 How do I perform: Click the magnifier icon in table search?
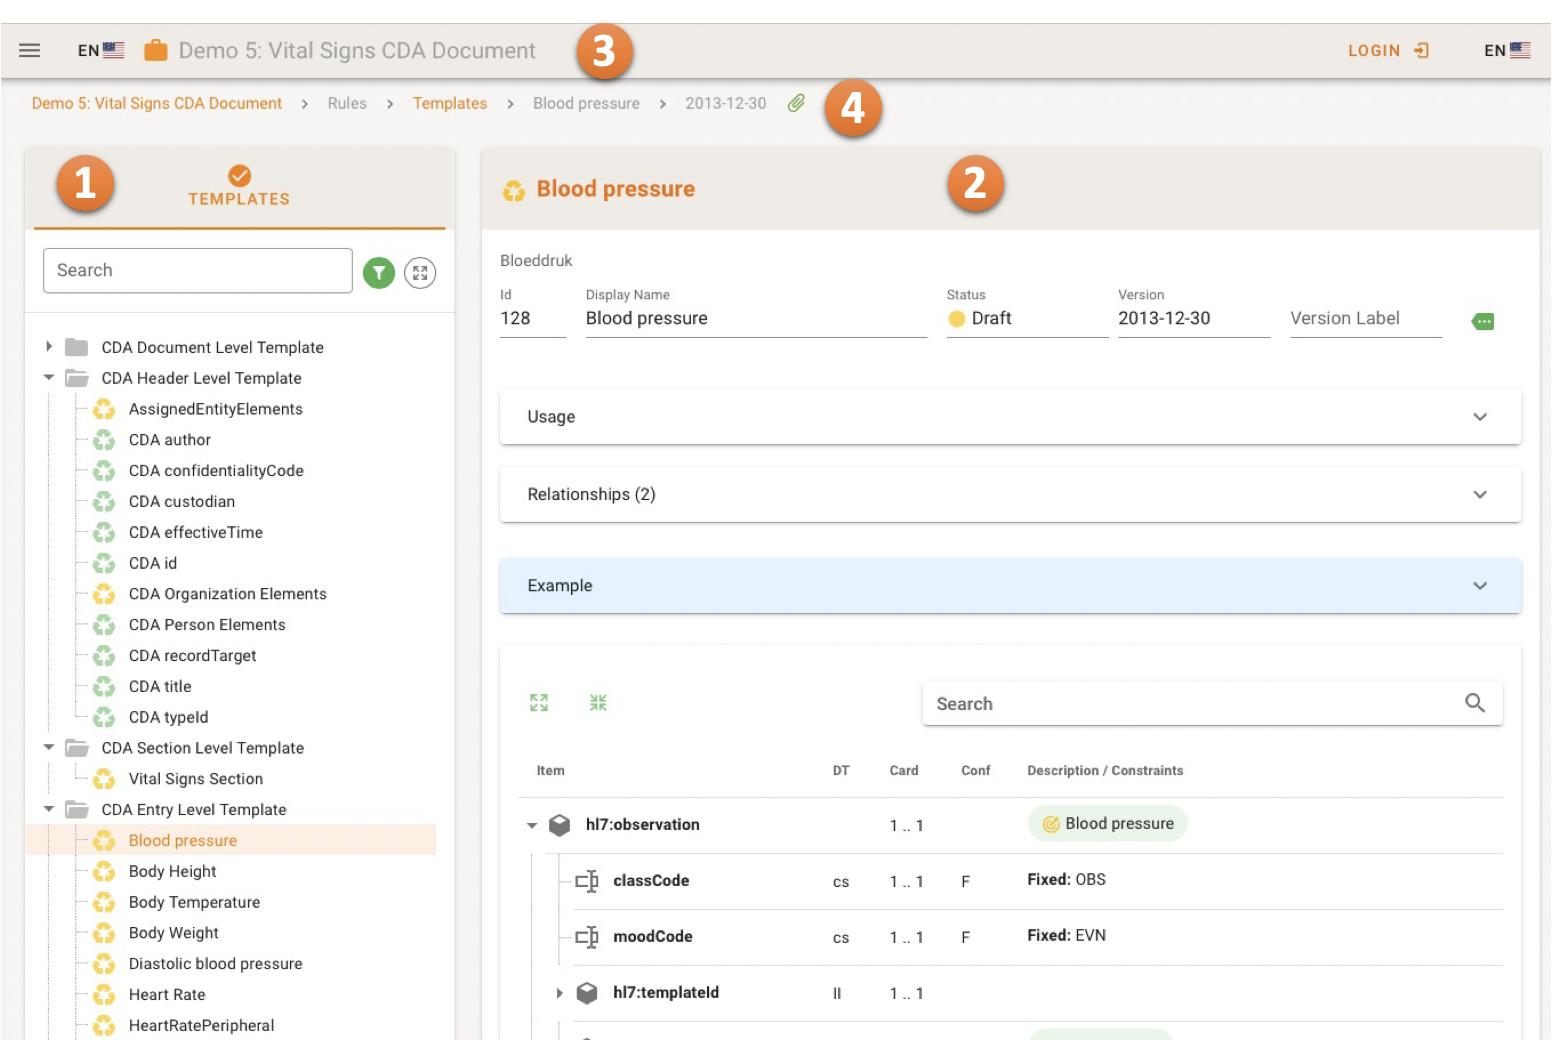(1474, 703)
